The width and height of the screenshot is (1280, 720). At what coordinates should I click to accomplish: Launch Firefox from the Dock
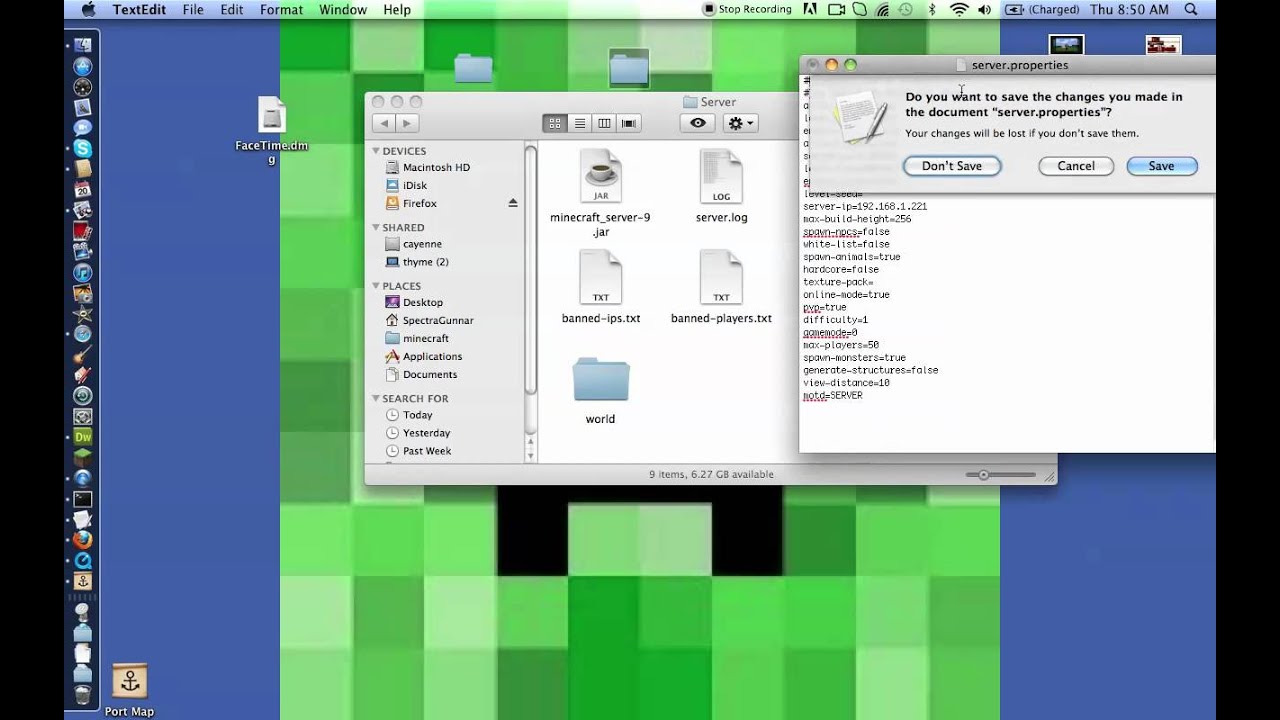pos(83,540)
